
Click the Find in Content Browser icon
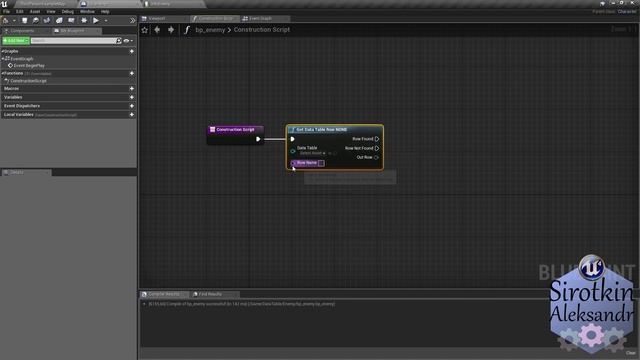(36, 20)
